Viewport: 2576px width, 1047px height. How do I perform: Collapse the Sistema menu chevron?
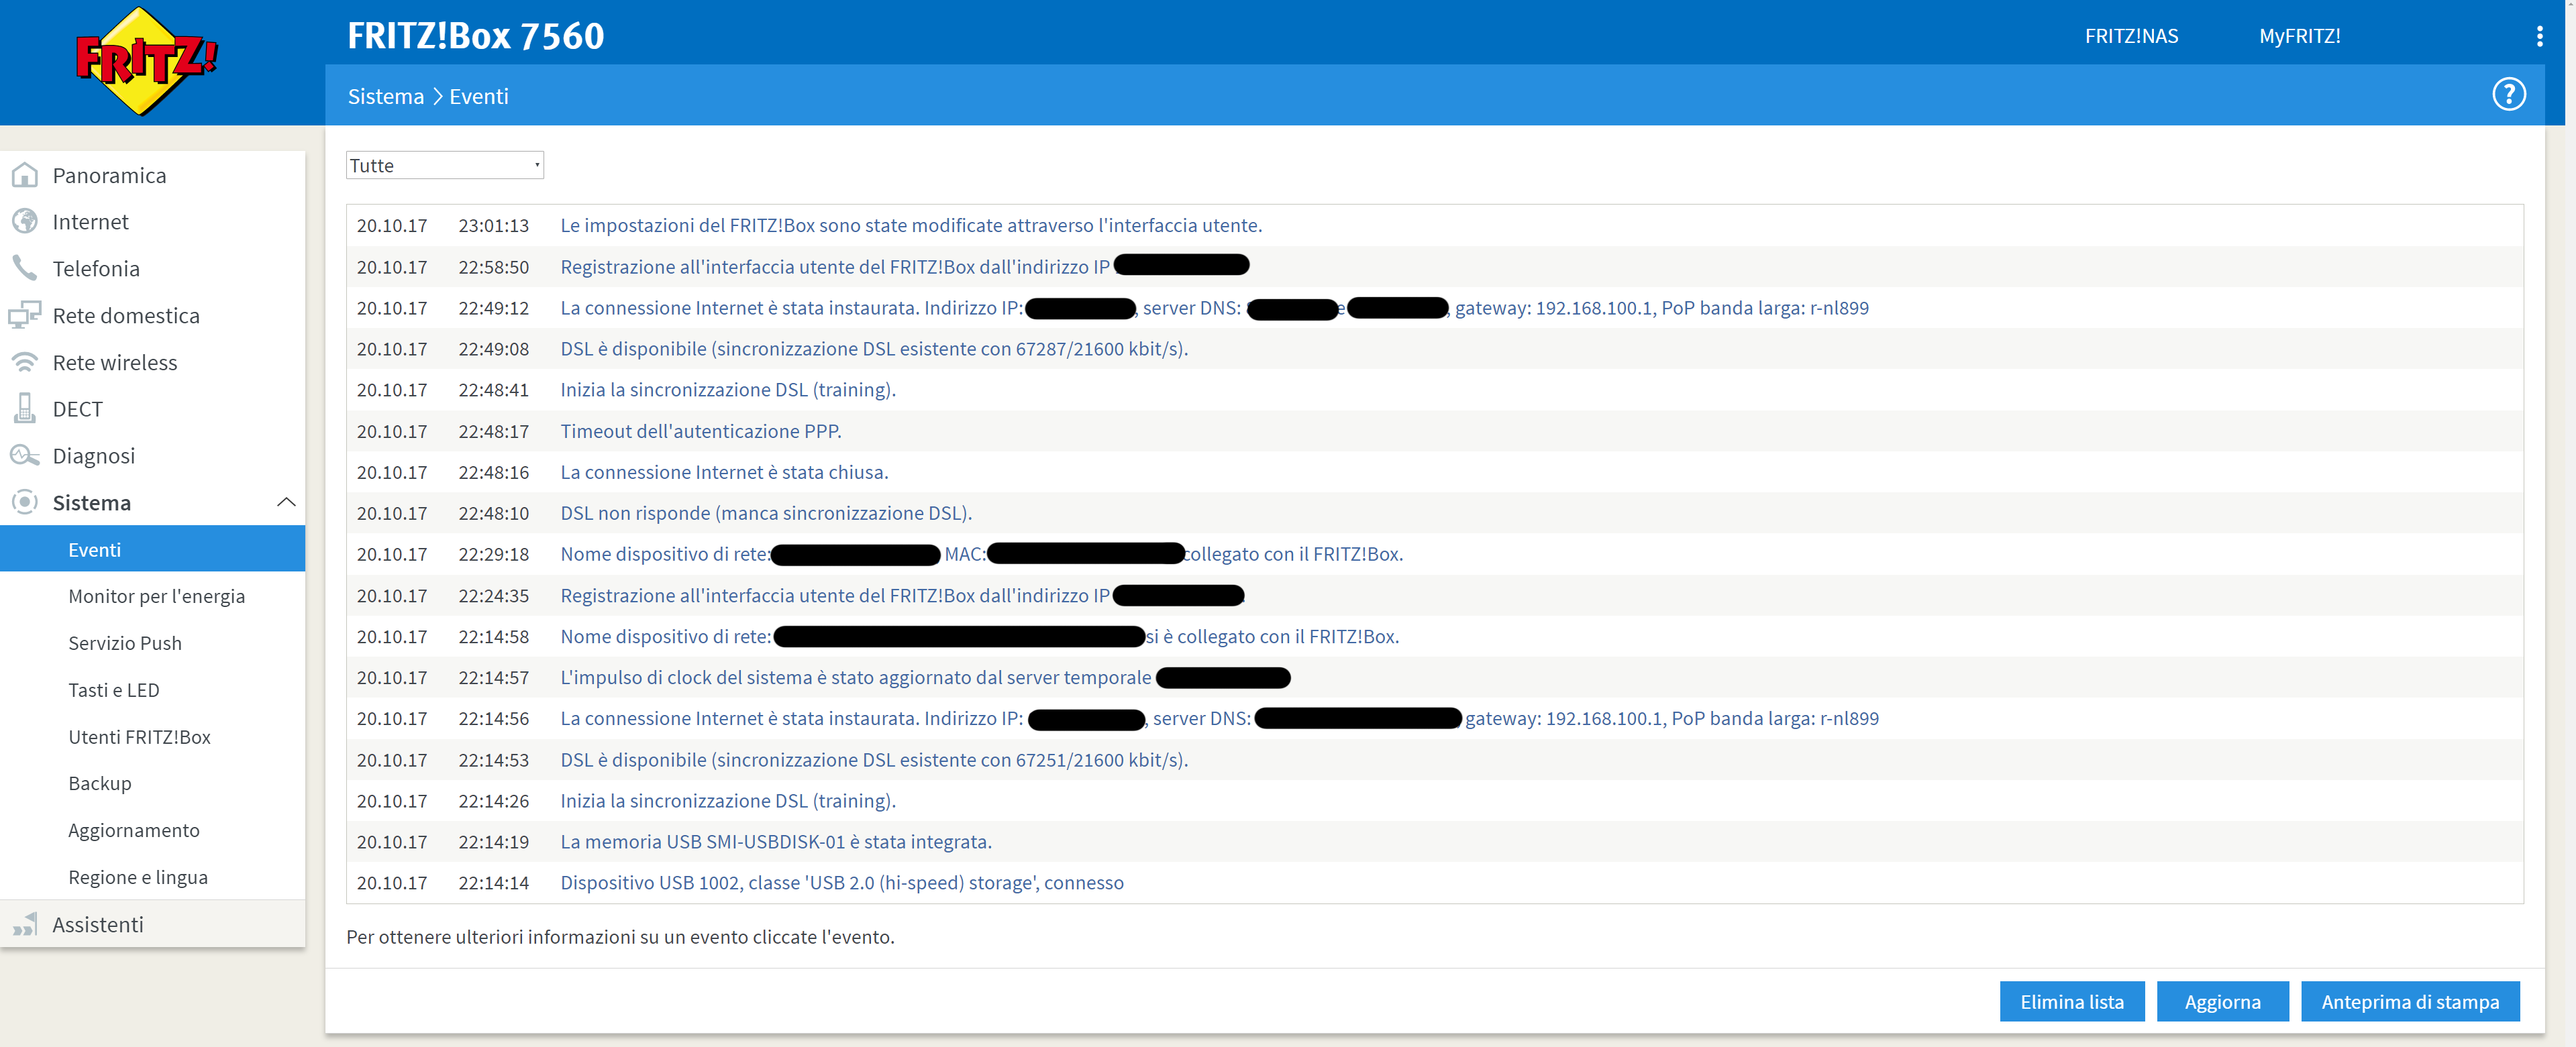(x=286, y=502)
